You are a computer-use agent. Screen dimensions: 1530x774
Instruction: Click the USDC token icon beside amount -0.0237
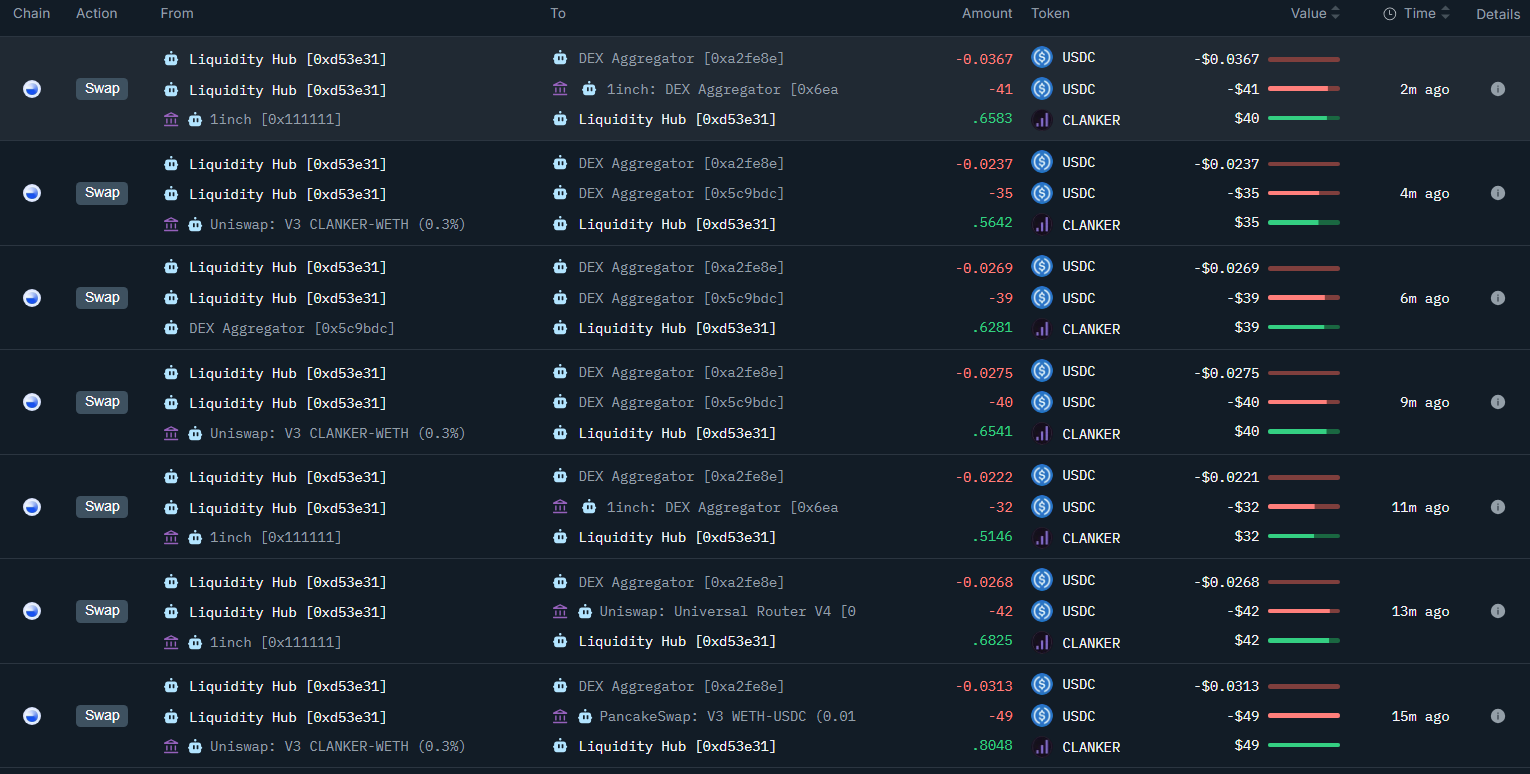pos(1042,162)
